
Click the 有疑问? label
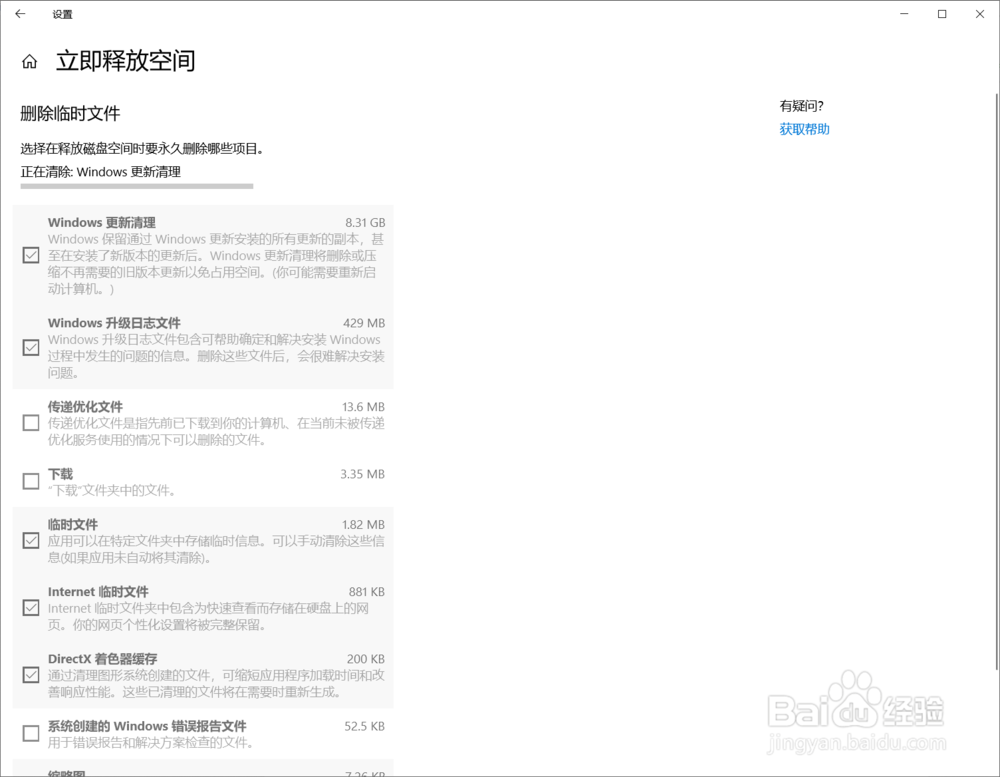[801, 106]
